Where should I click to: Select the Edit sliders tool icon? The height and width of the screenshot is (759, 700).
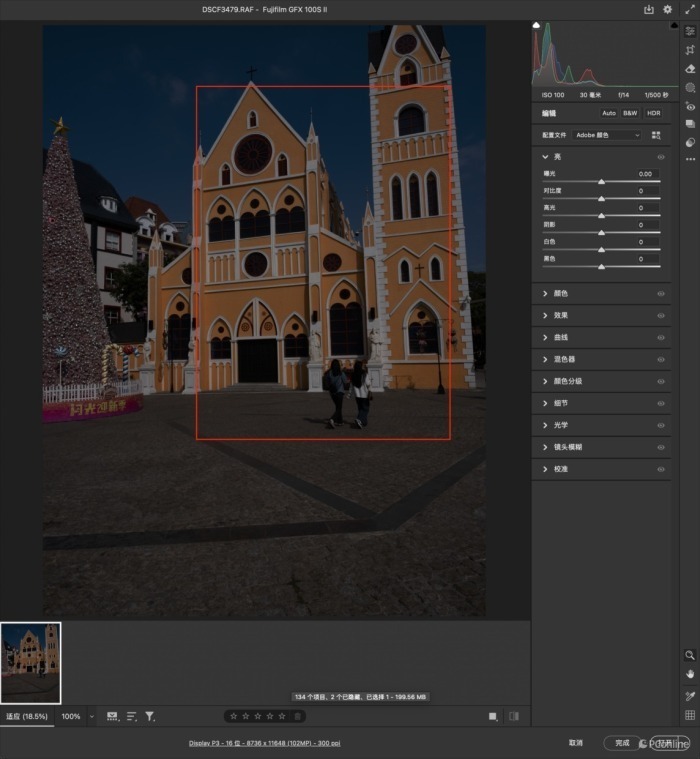click(690, 31)
